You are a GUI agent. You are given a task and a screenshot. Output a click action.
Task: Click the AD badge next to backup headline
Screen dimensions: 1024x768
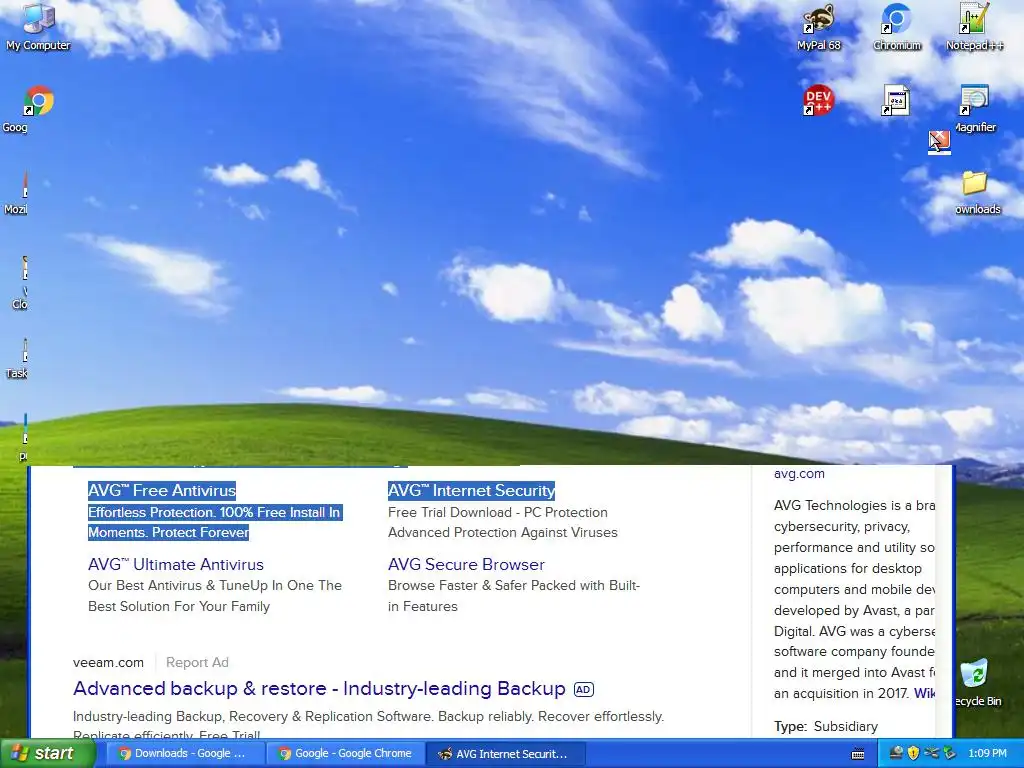click(584, 689)
